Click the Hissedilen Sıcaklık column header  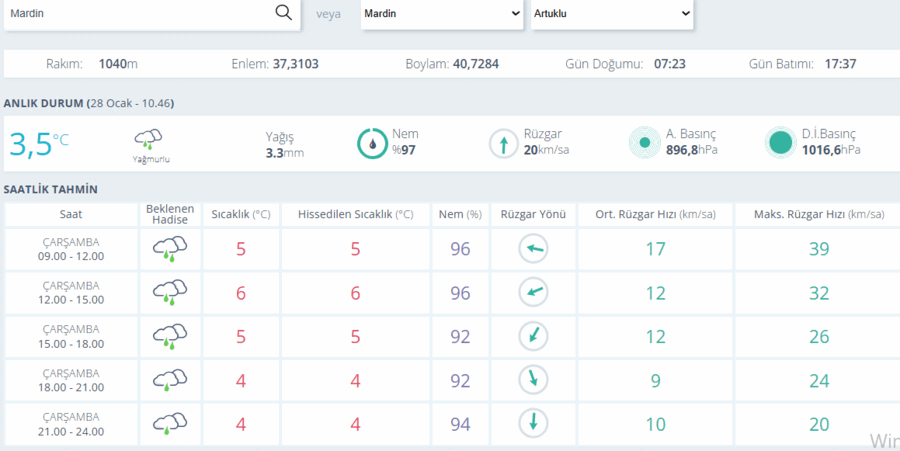point(355,215)
